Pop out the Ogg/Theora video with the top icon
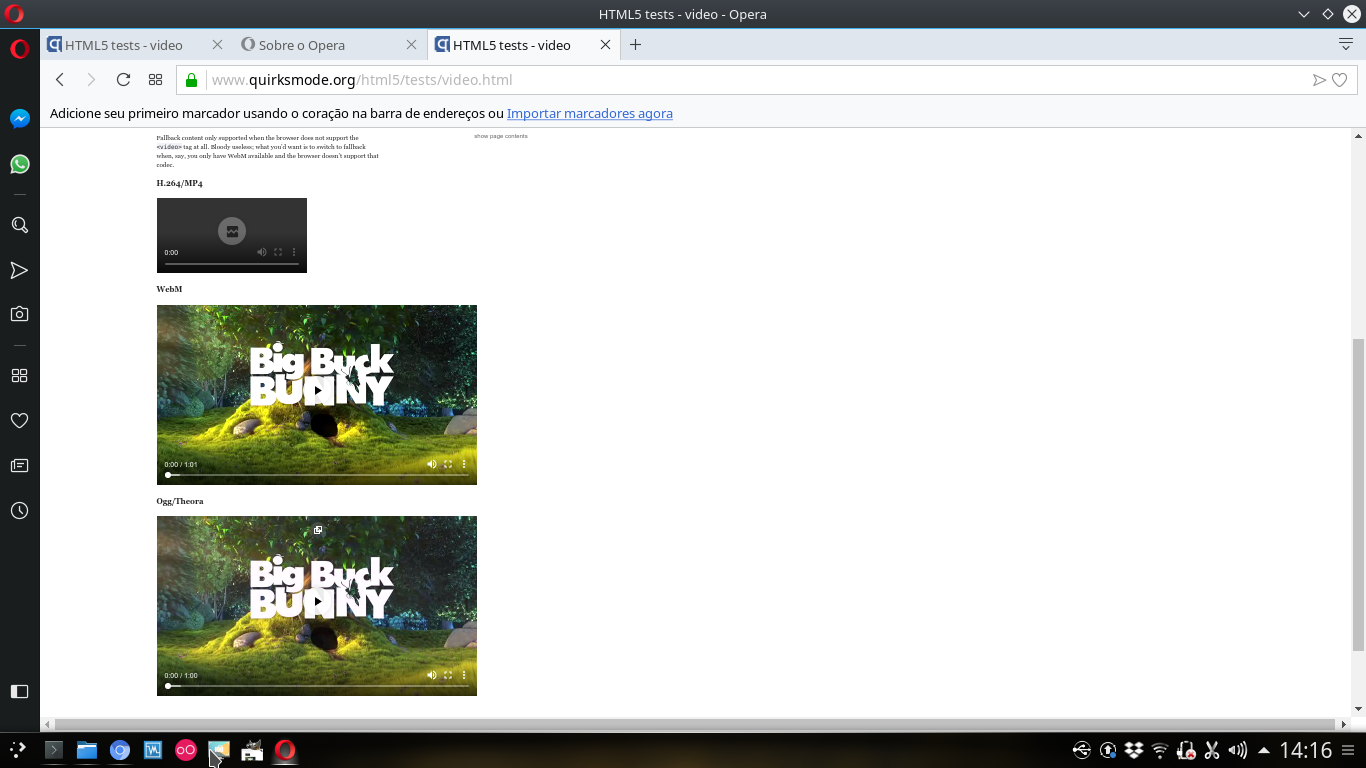Image resolution: width=1366 pixels, height=768 pixels. tap(317, 530)
